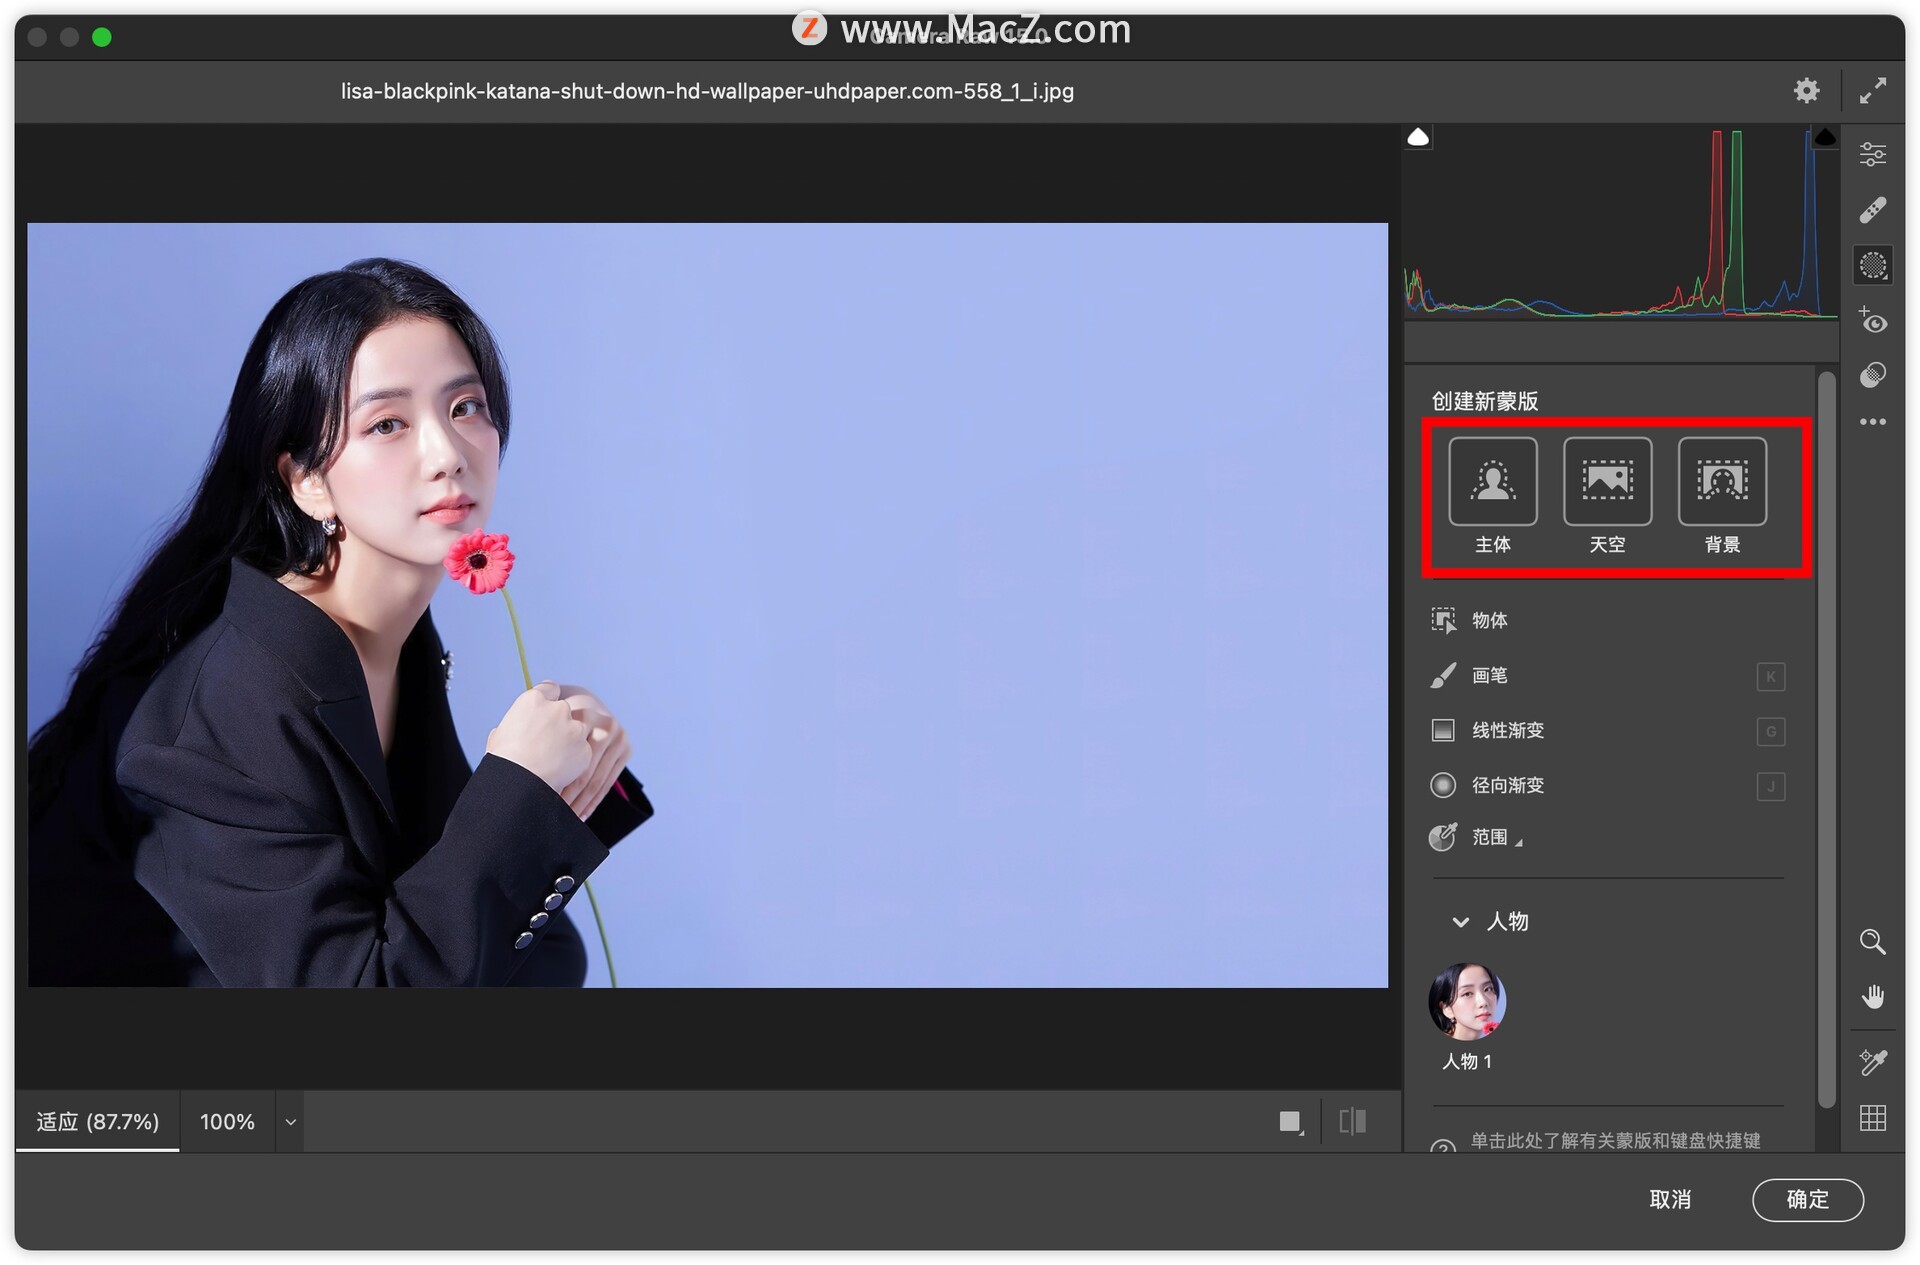1920x1265 pixels.
Task: Select the 人物 1 portrait thumbnail
Action: [x=1466, y=1002]
